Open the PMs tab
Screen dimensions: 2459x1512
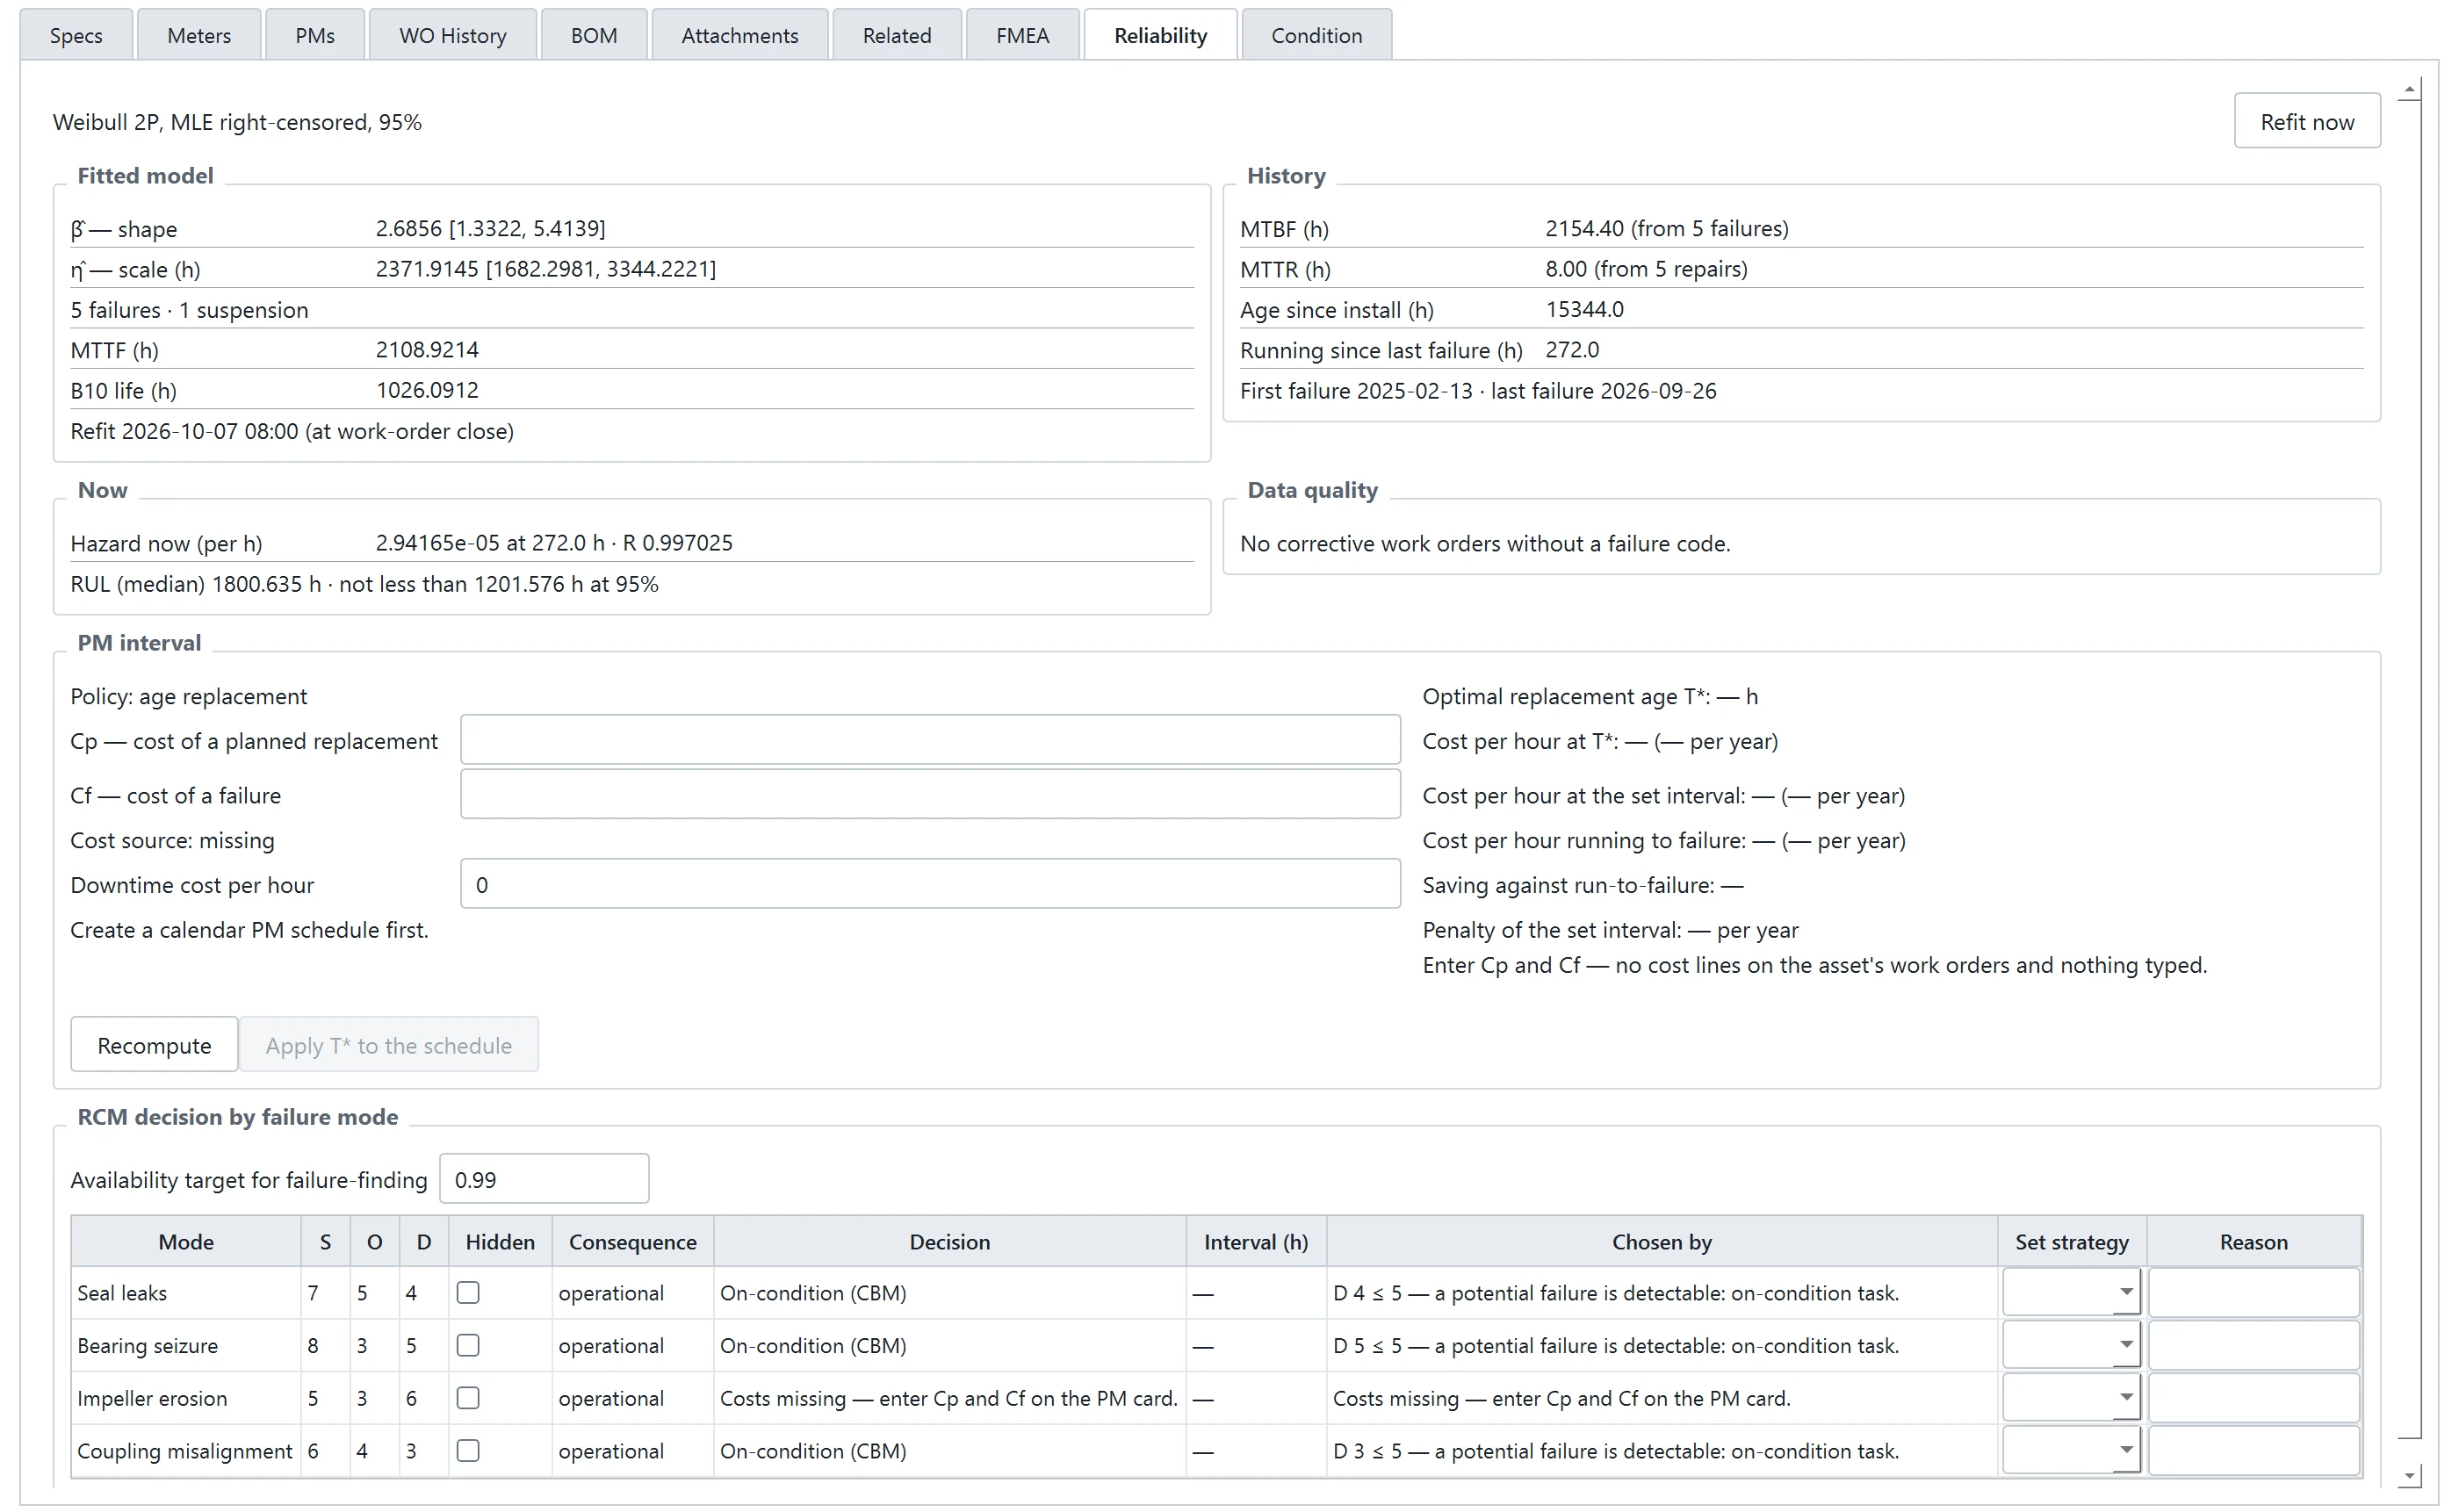pos(315,35)
